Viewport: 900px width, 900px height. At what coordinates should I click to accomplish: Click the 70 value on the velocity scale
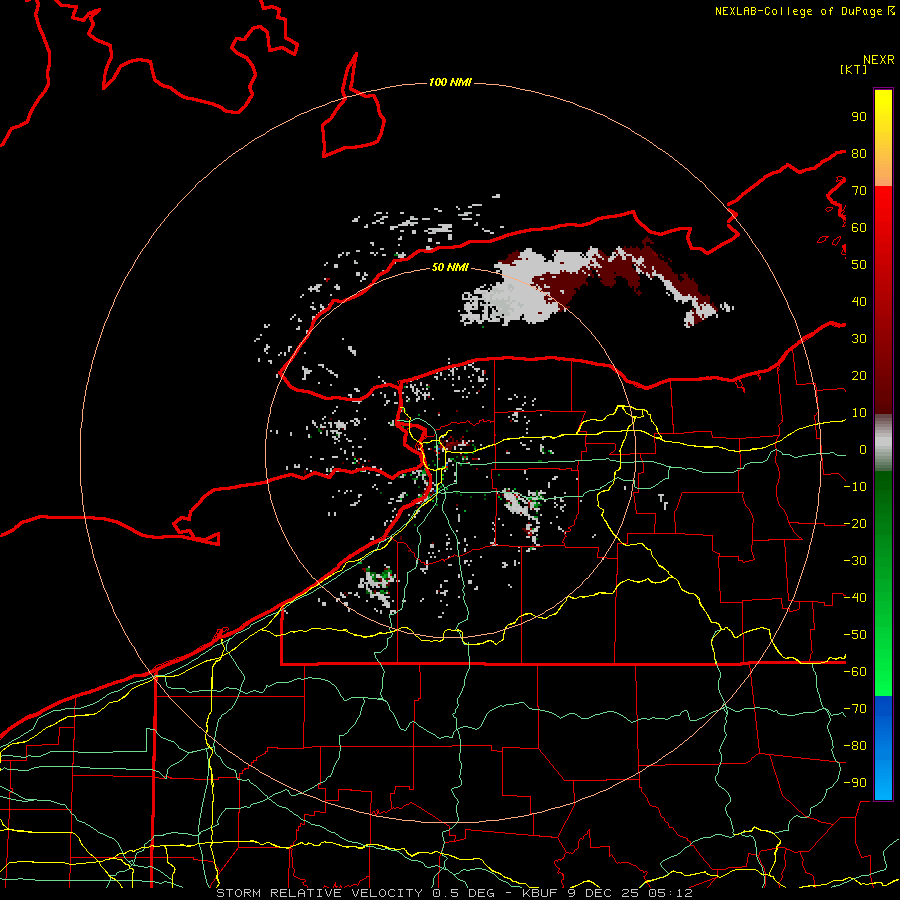859,191
